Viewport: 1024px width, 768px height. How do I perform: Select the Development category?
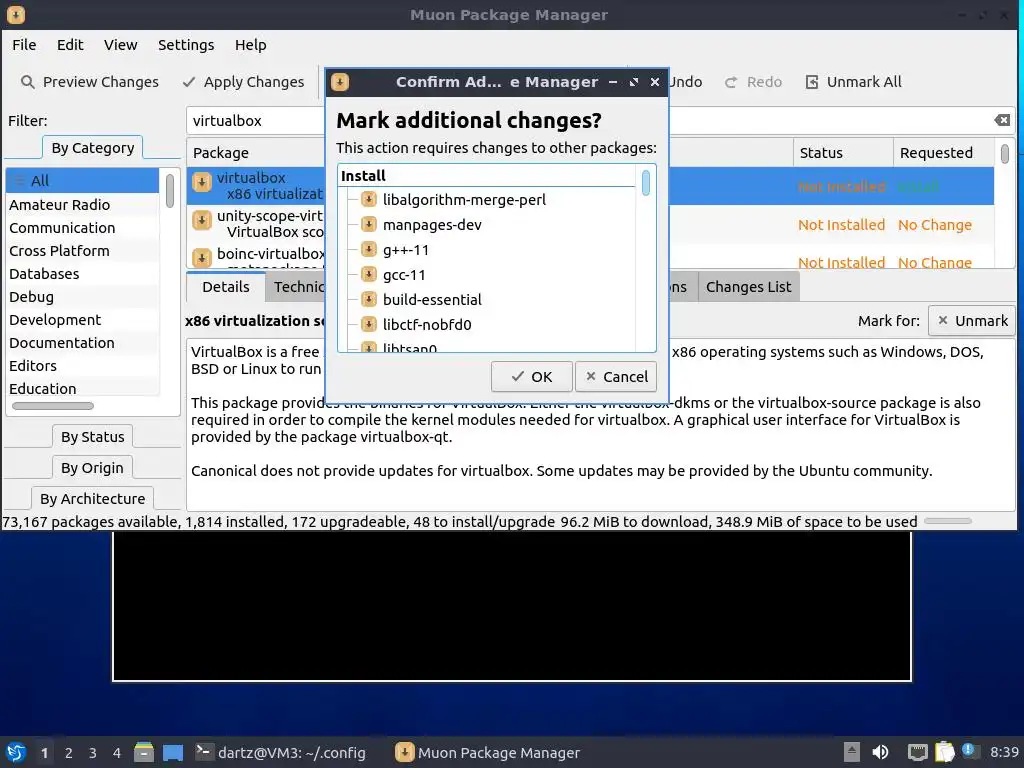coord(82,319)
